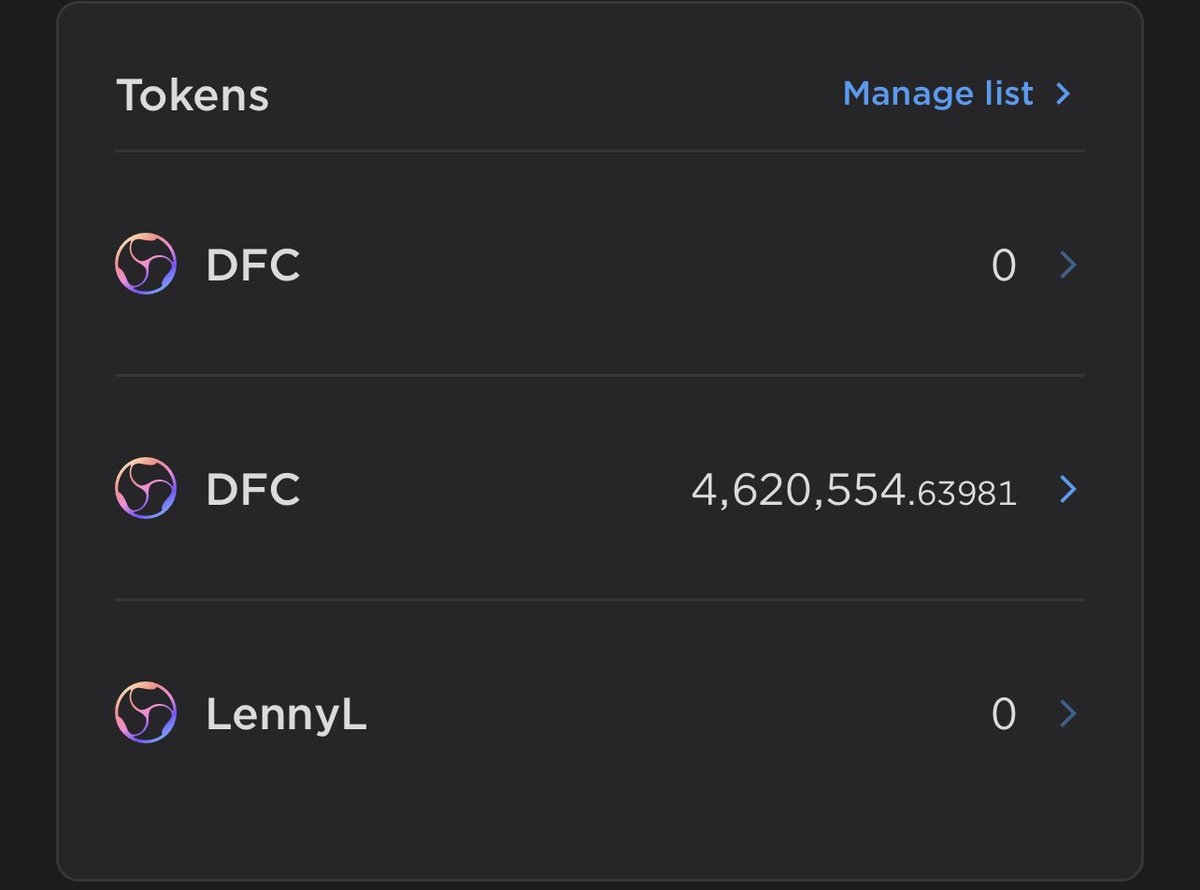
Task: Select the DFC name with zero balance
Action: click(x=253, y=265)
